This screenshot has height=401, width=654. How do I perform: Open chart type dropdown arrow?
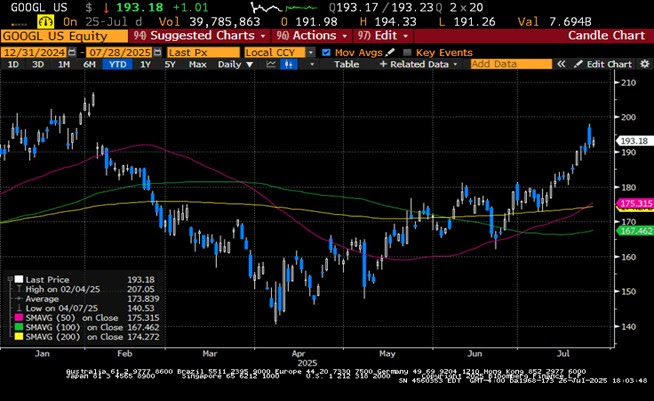pyautogui.click(x=312, y=64)
